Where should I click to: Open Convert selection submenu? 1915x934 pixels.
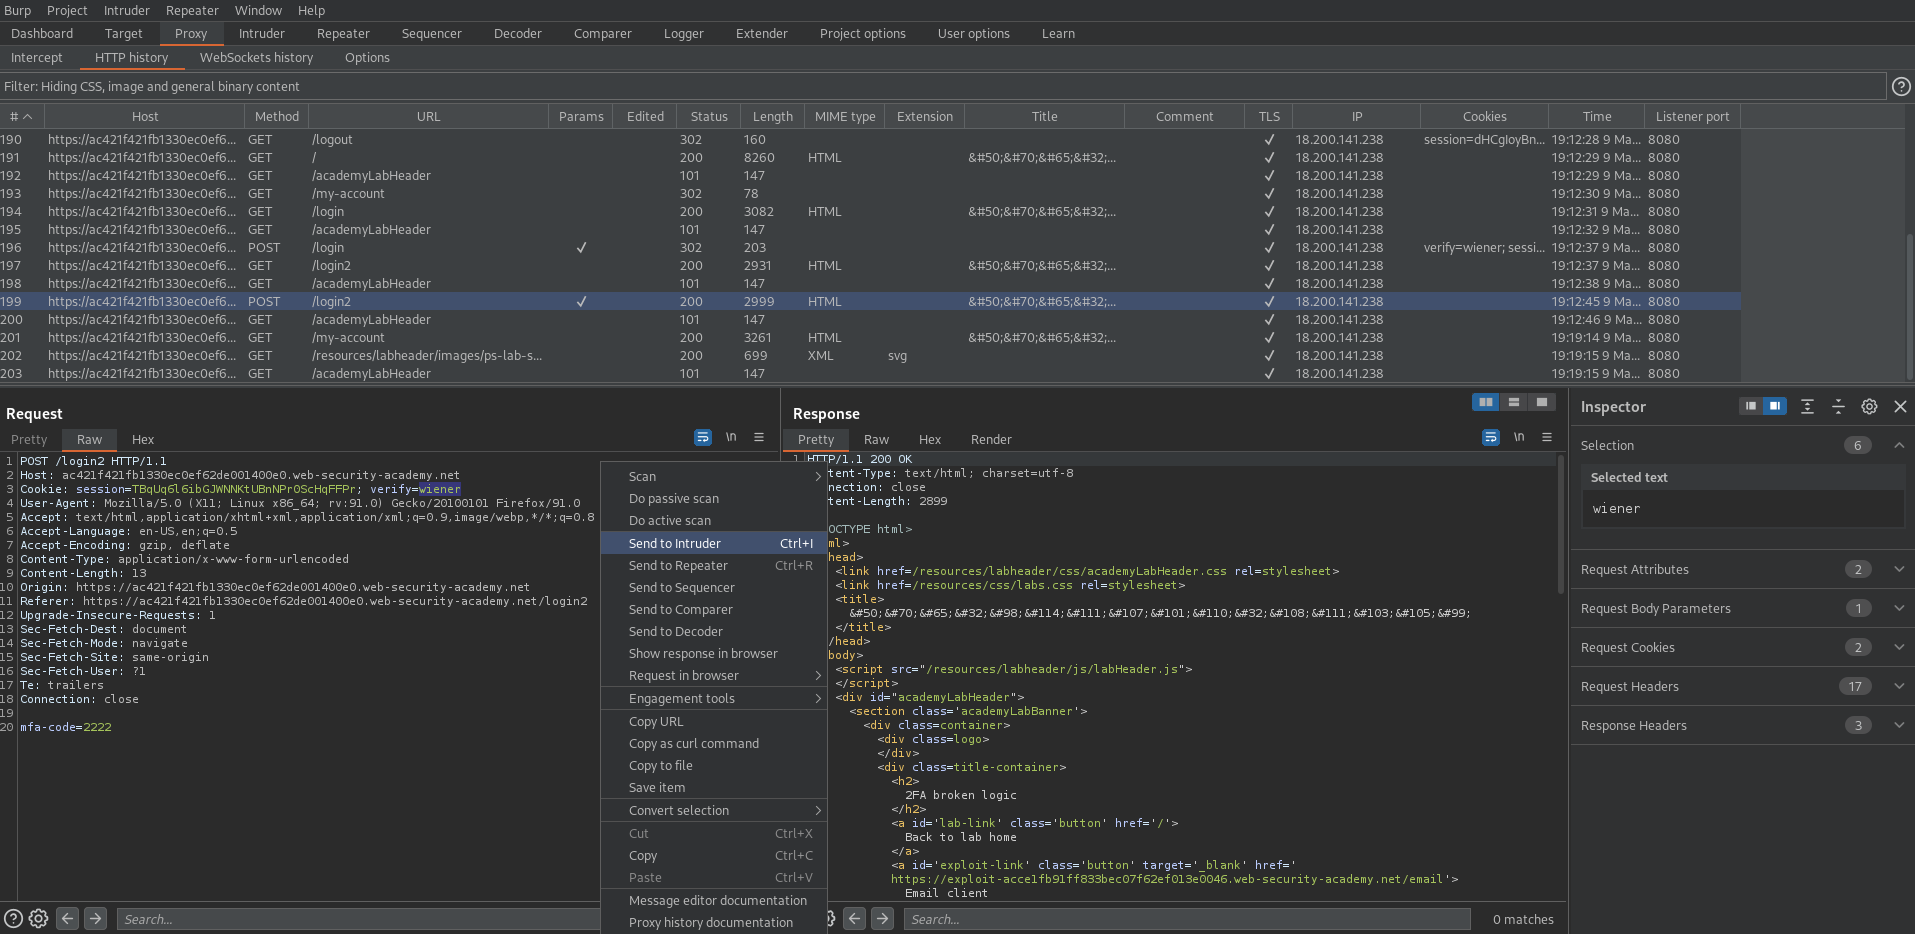pyautogui.click(x=714, y=810)
